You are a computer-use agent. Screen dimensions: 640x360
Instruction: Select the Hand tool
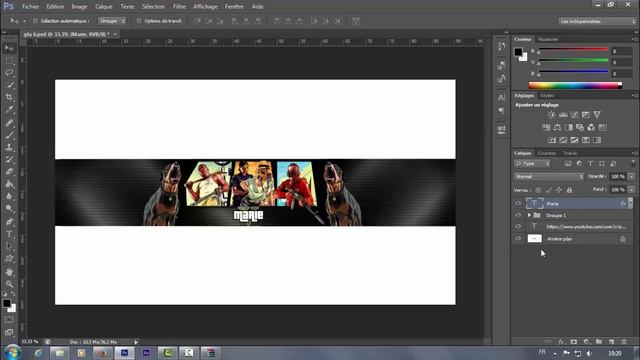(x=9, y=272)
